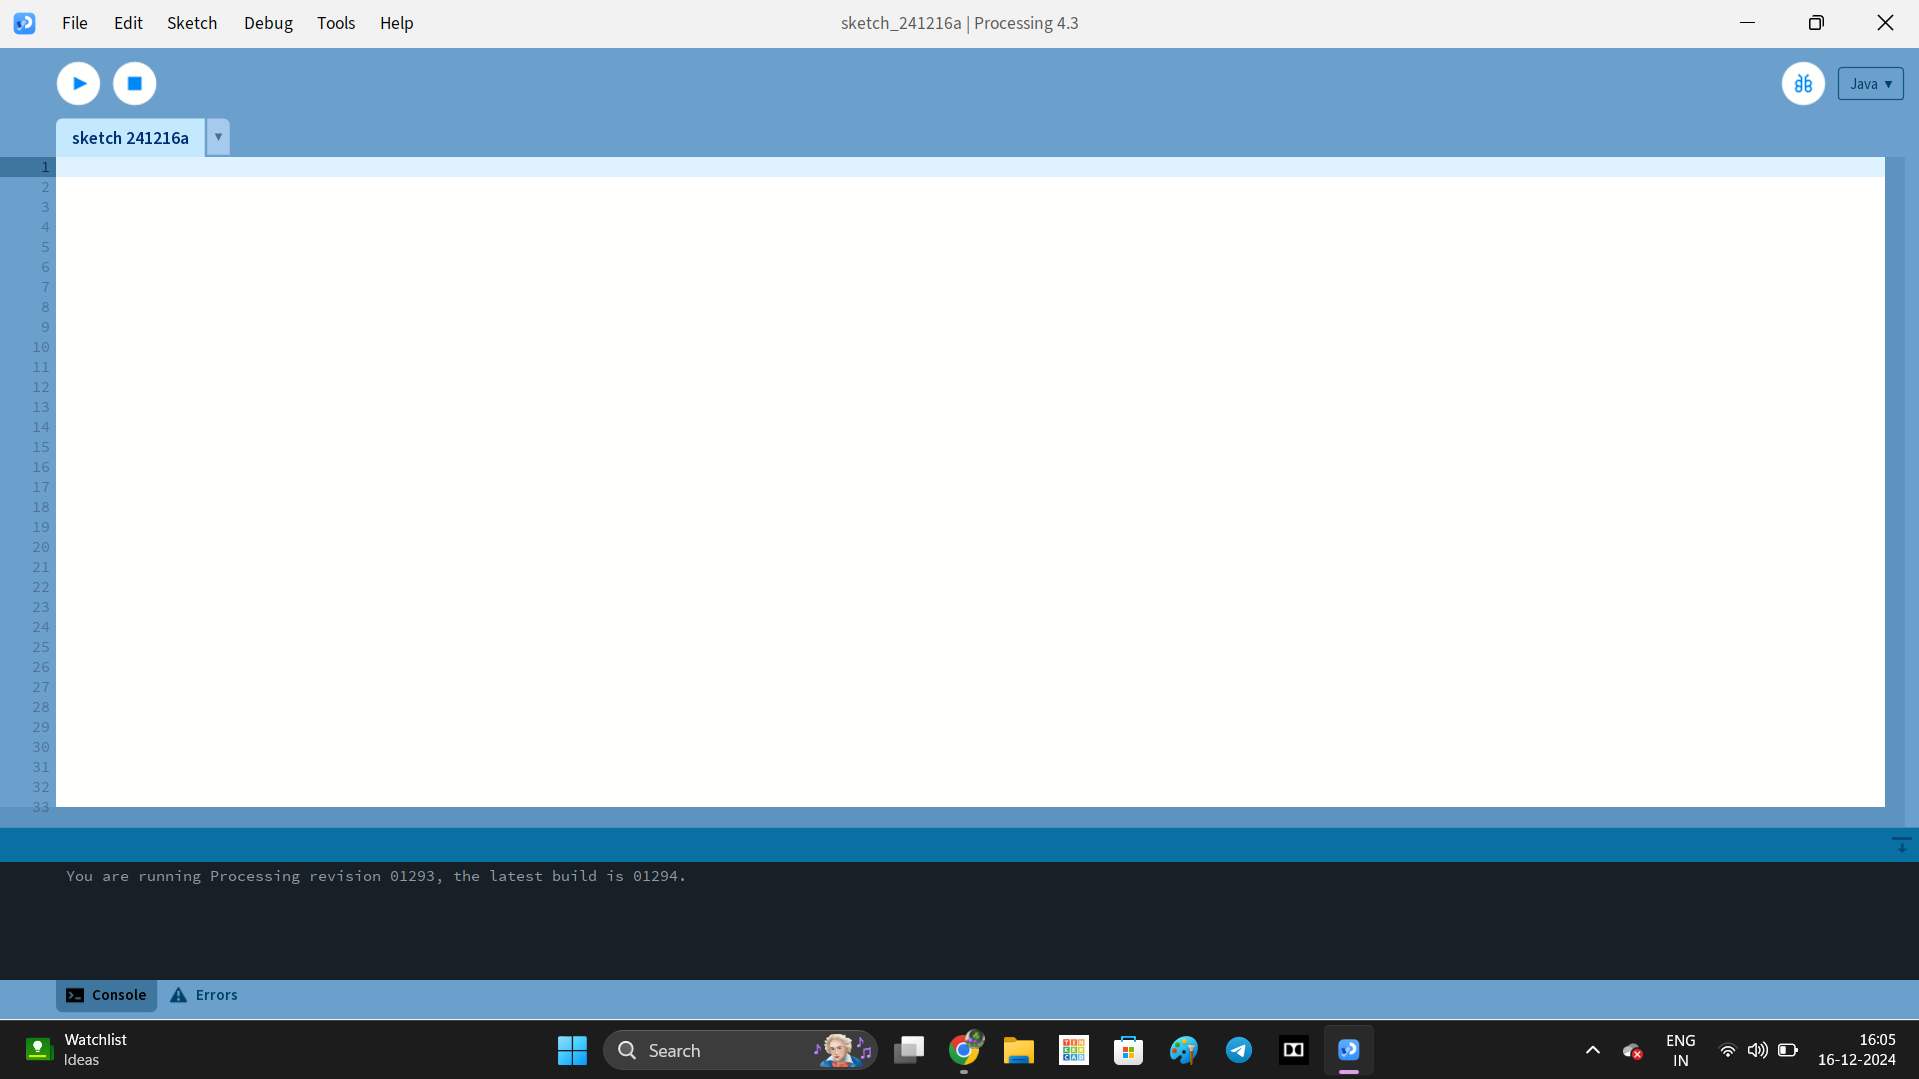
Task: Click the Processing icon on the taskbar
Action: click(1349, 1050)
